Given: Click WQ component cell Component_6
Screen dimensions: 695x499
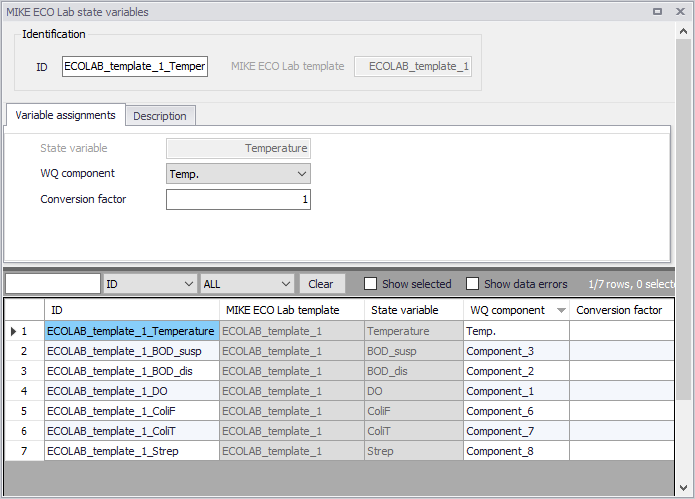Looking at the screenshot, I should pos(516,411).
